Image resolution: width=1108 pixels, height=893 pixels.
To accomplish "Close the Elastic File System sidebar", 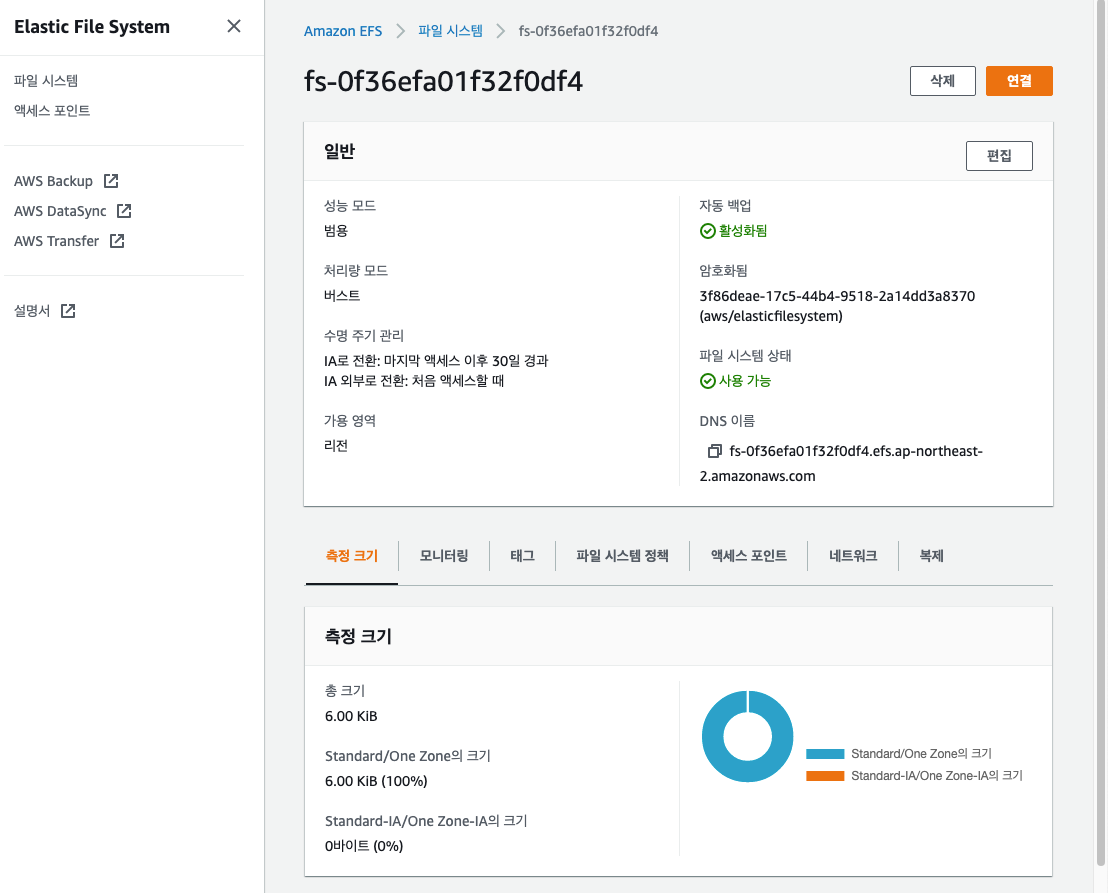I will tap(234, 26).
